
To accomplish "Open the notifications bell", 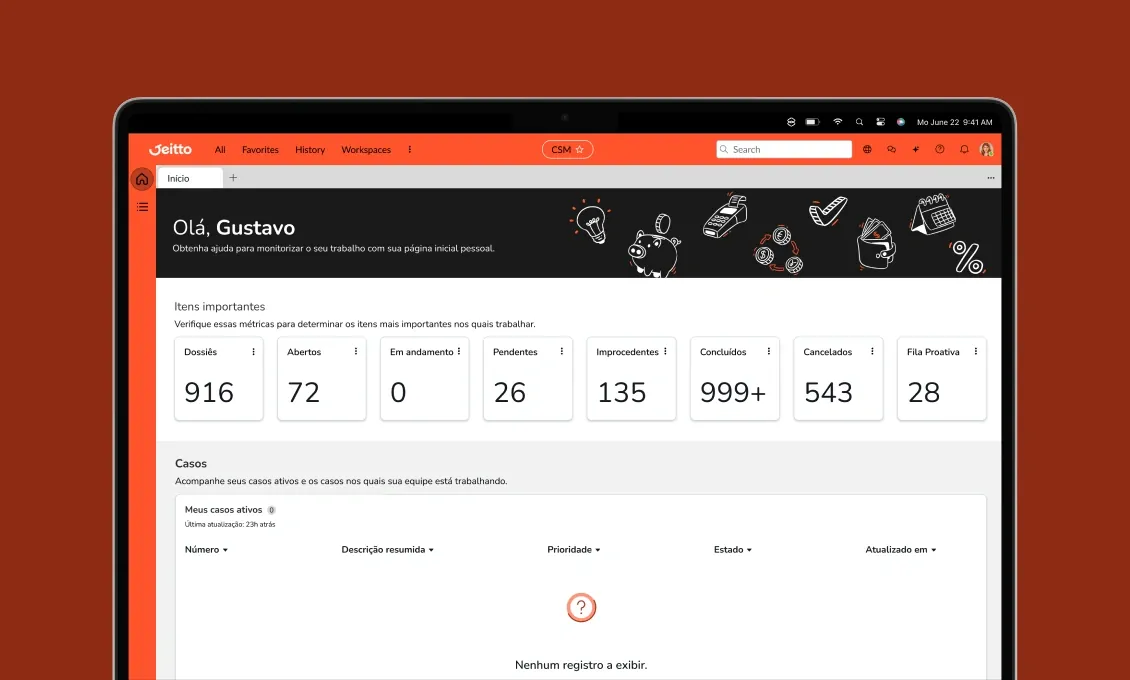I will (964, 149).
